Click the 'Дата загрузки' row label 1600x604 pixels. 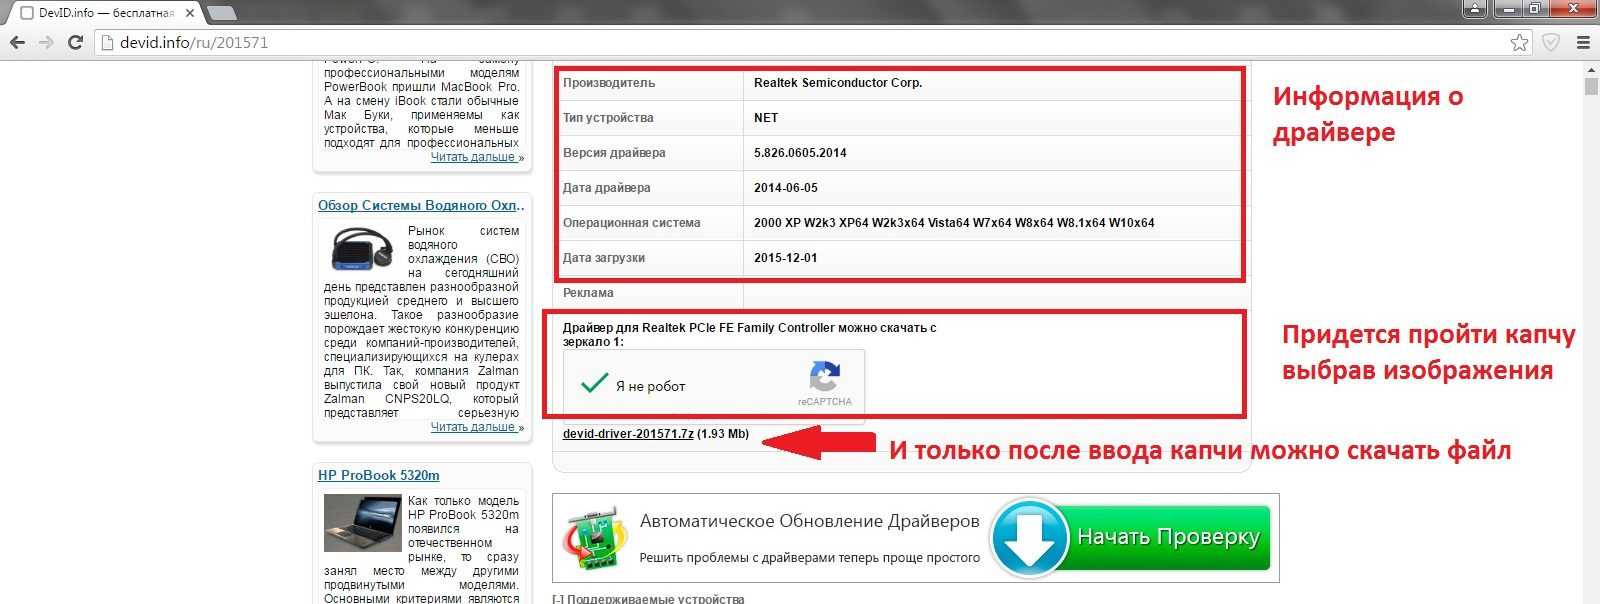(604, 258)
